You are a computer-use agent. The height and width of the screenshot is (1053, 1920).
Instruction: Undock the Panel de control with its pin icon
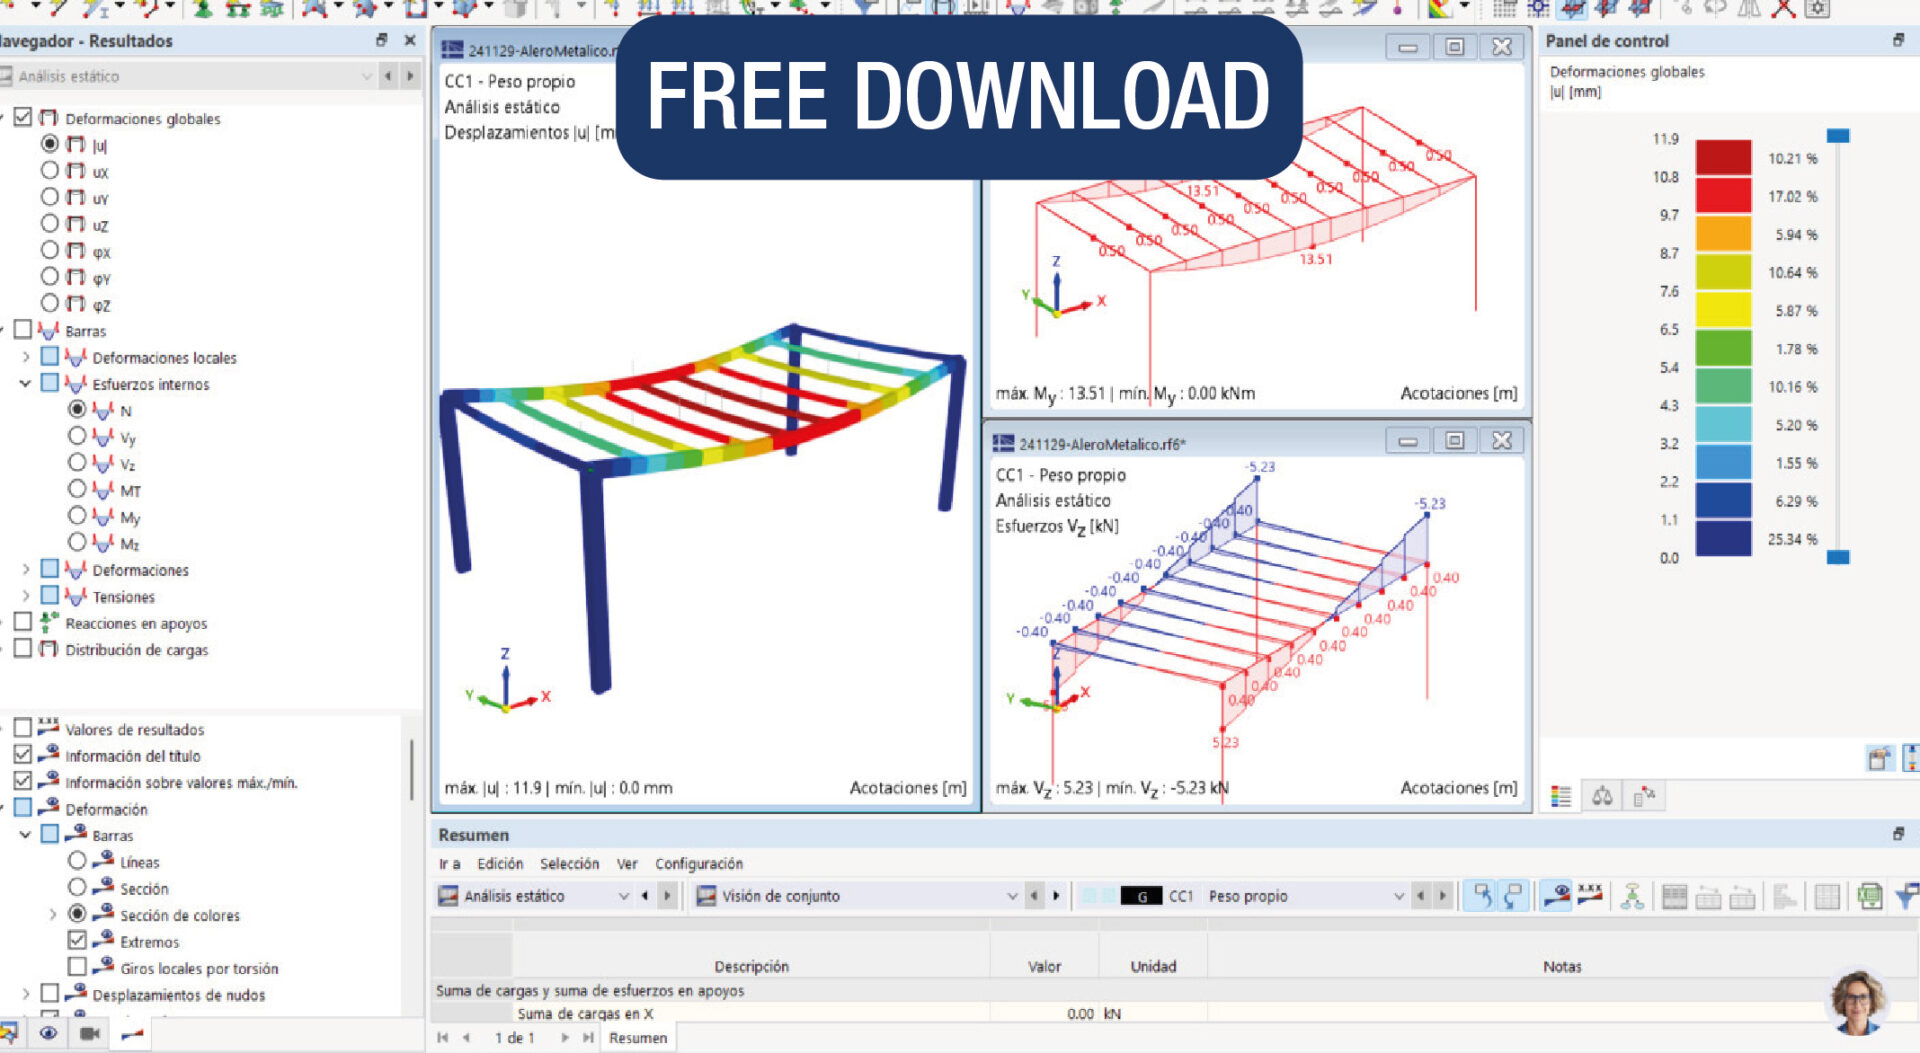coord(1898,41)
